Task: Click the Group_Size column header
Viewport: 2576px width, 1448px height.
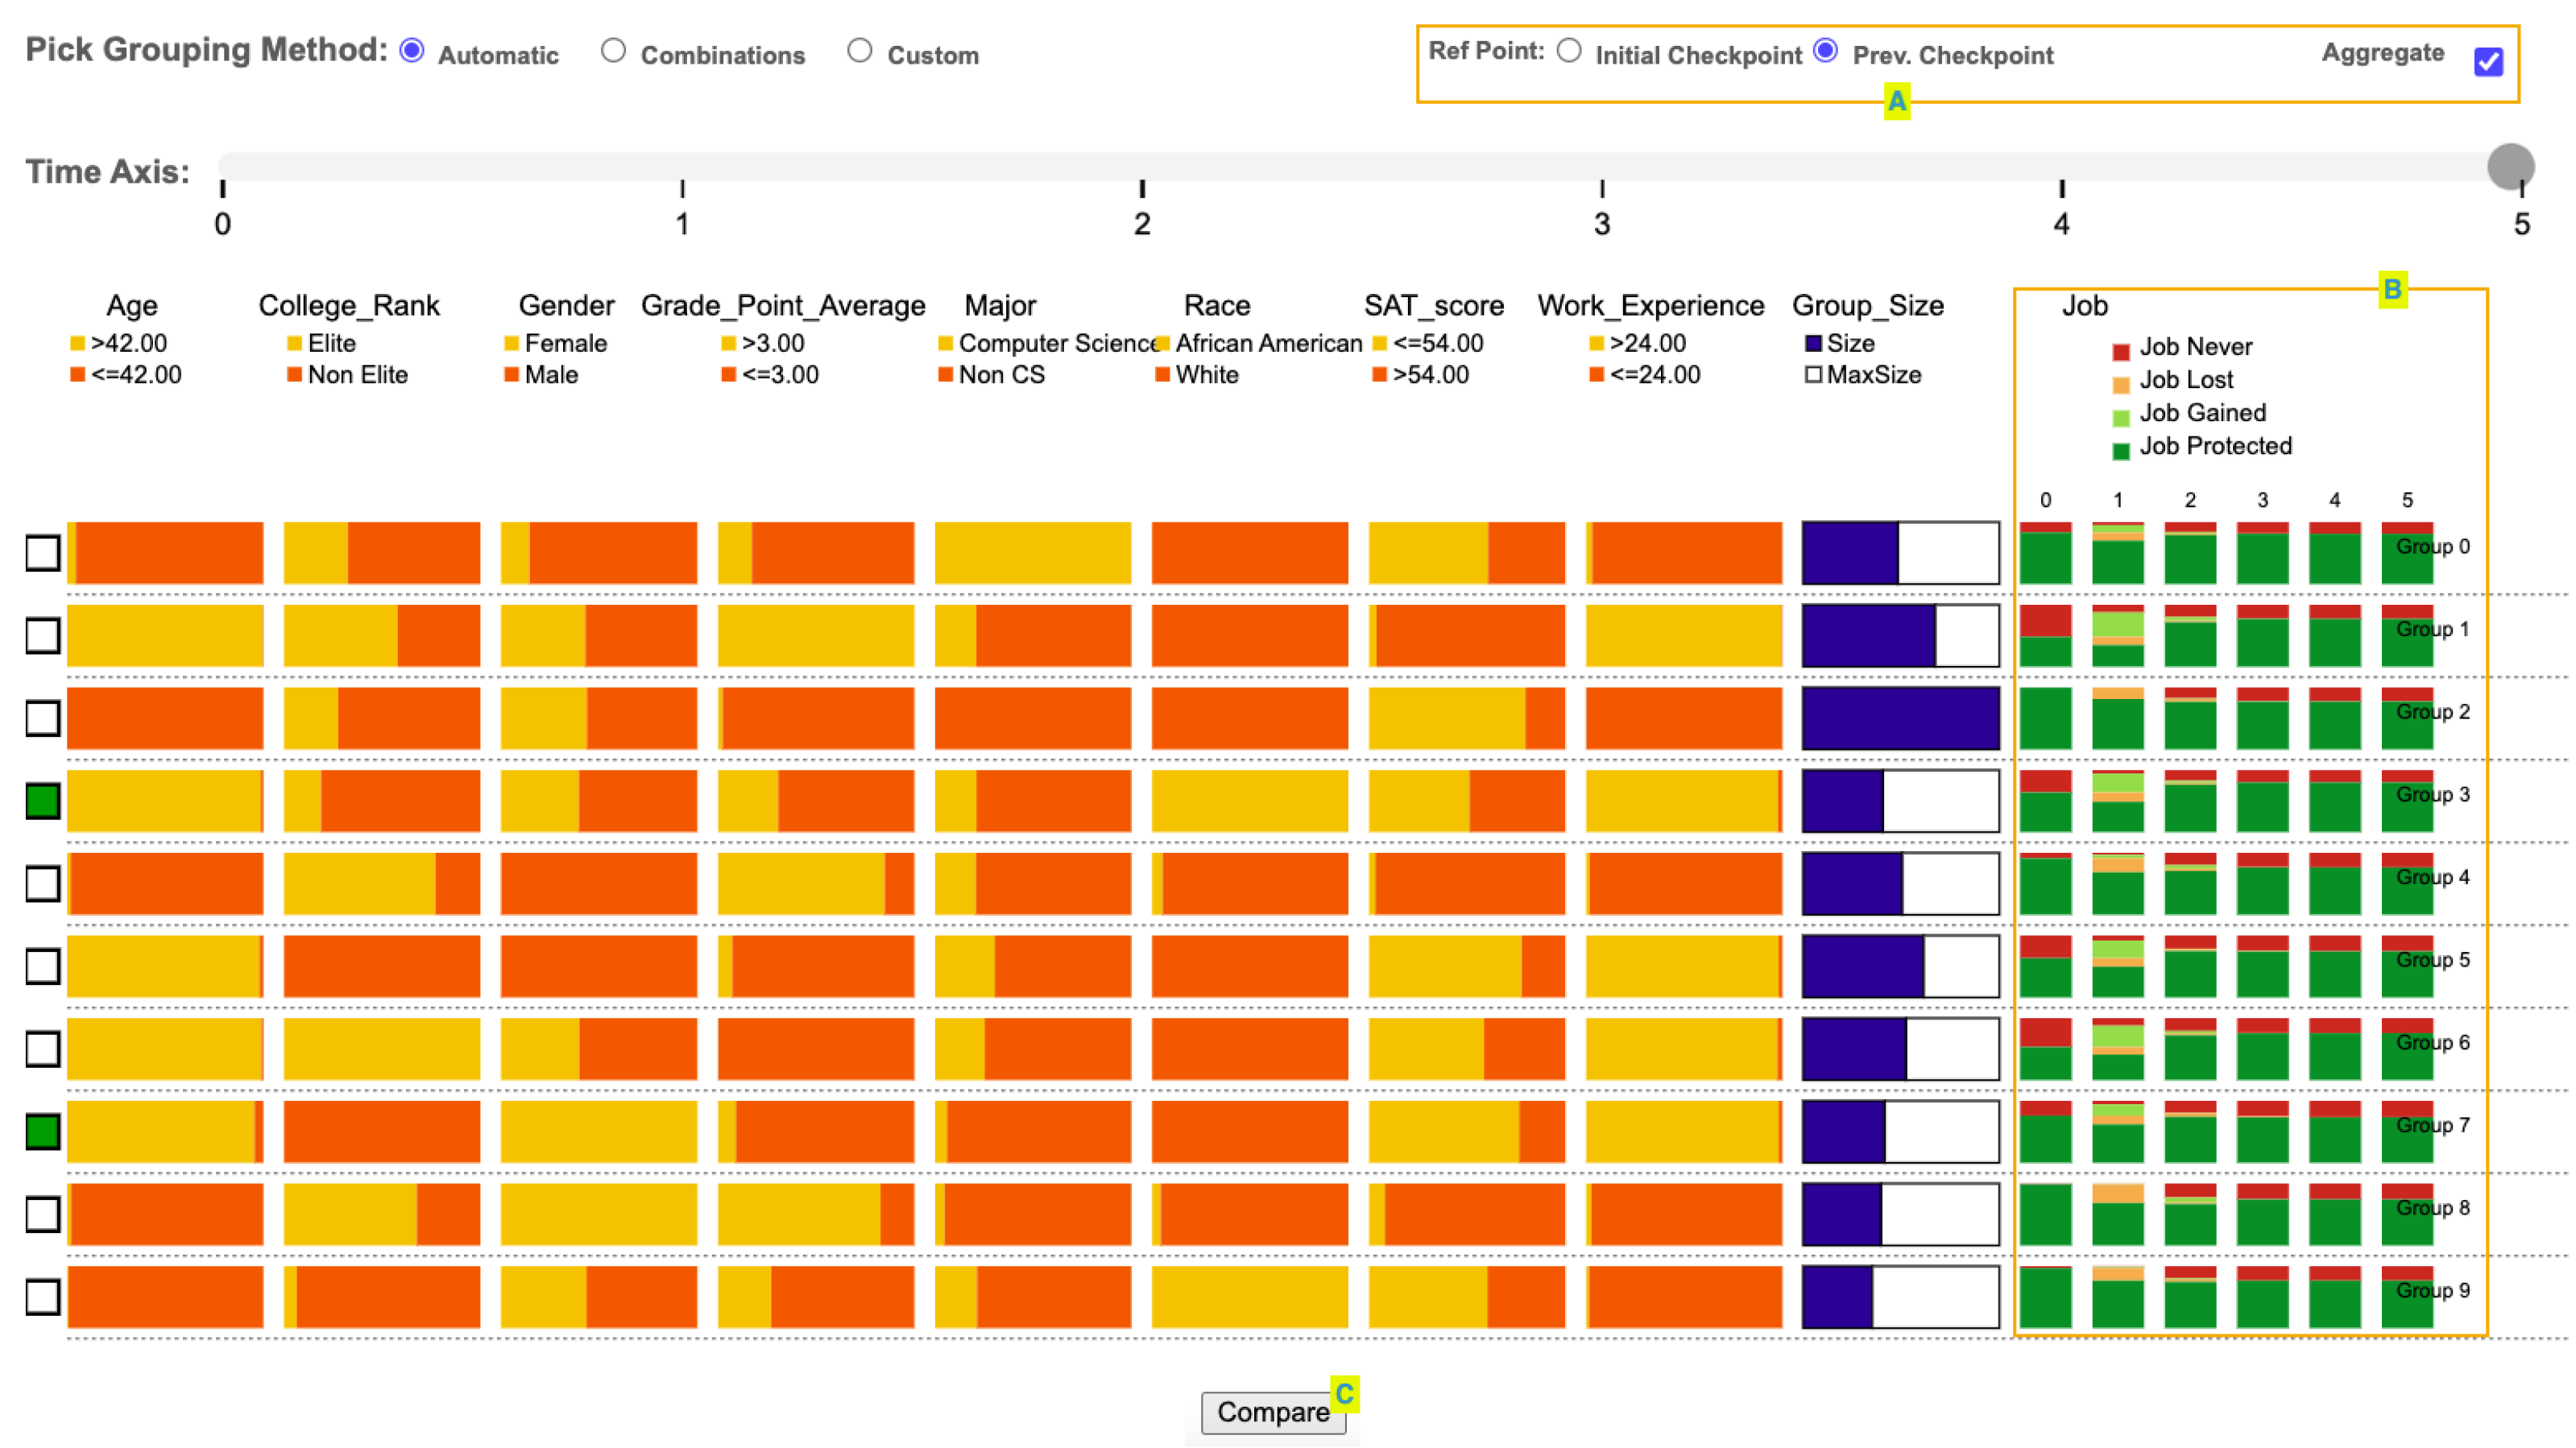Action: click(x=1868, y=306)
